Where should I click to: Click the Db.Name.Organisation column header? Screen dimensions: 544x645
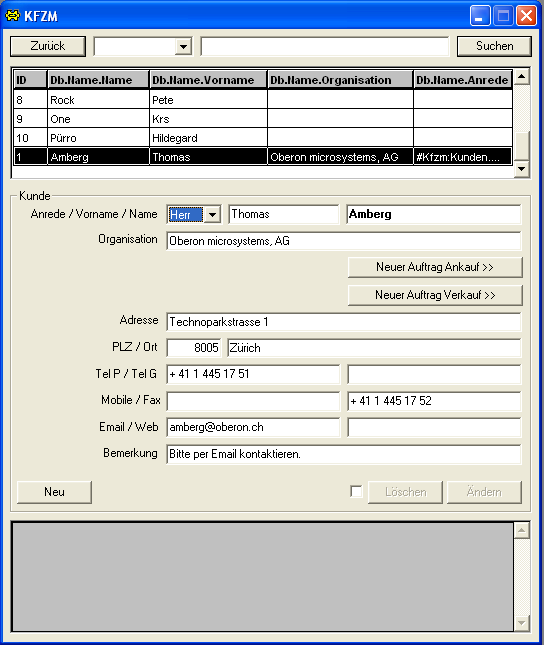[340, 80]
